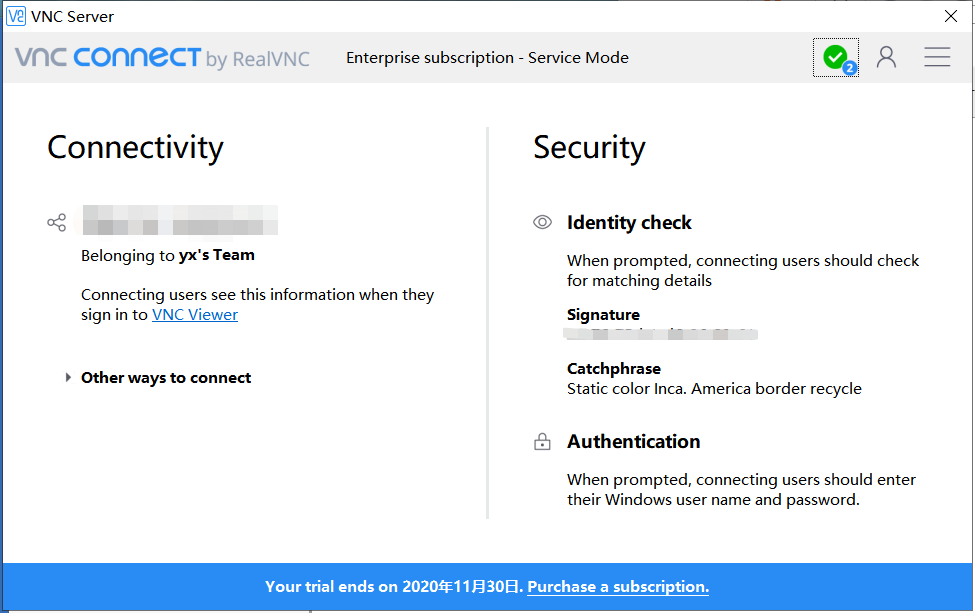Click catchphrase 'Static color Inca. America border recycle'

click(714, 389)
